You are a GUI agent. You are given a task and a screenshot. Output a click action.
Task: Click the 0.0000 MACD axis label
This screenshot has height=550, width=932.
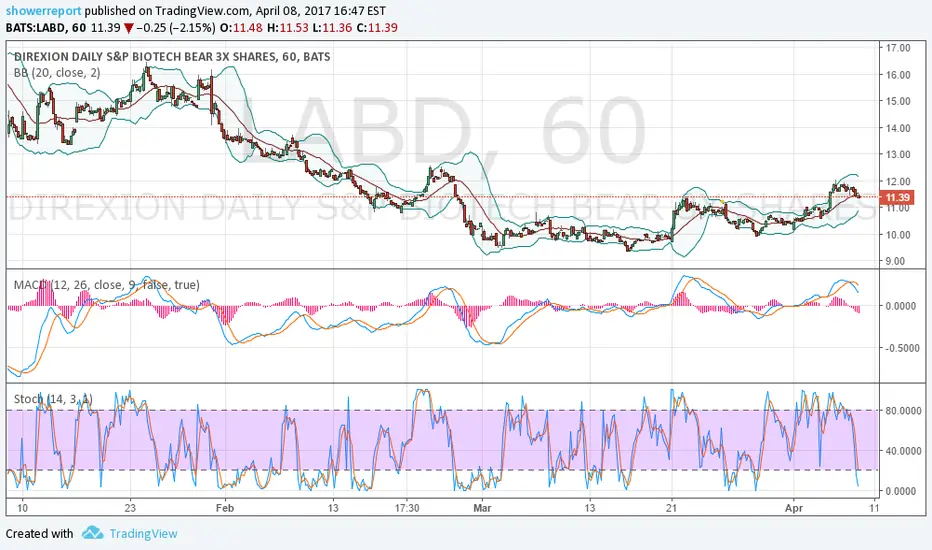(900, 306)
